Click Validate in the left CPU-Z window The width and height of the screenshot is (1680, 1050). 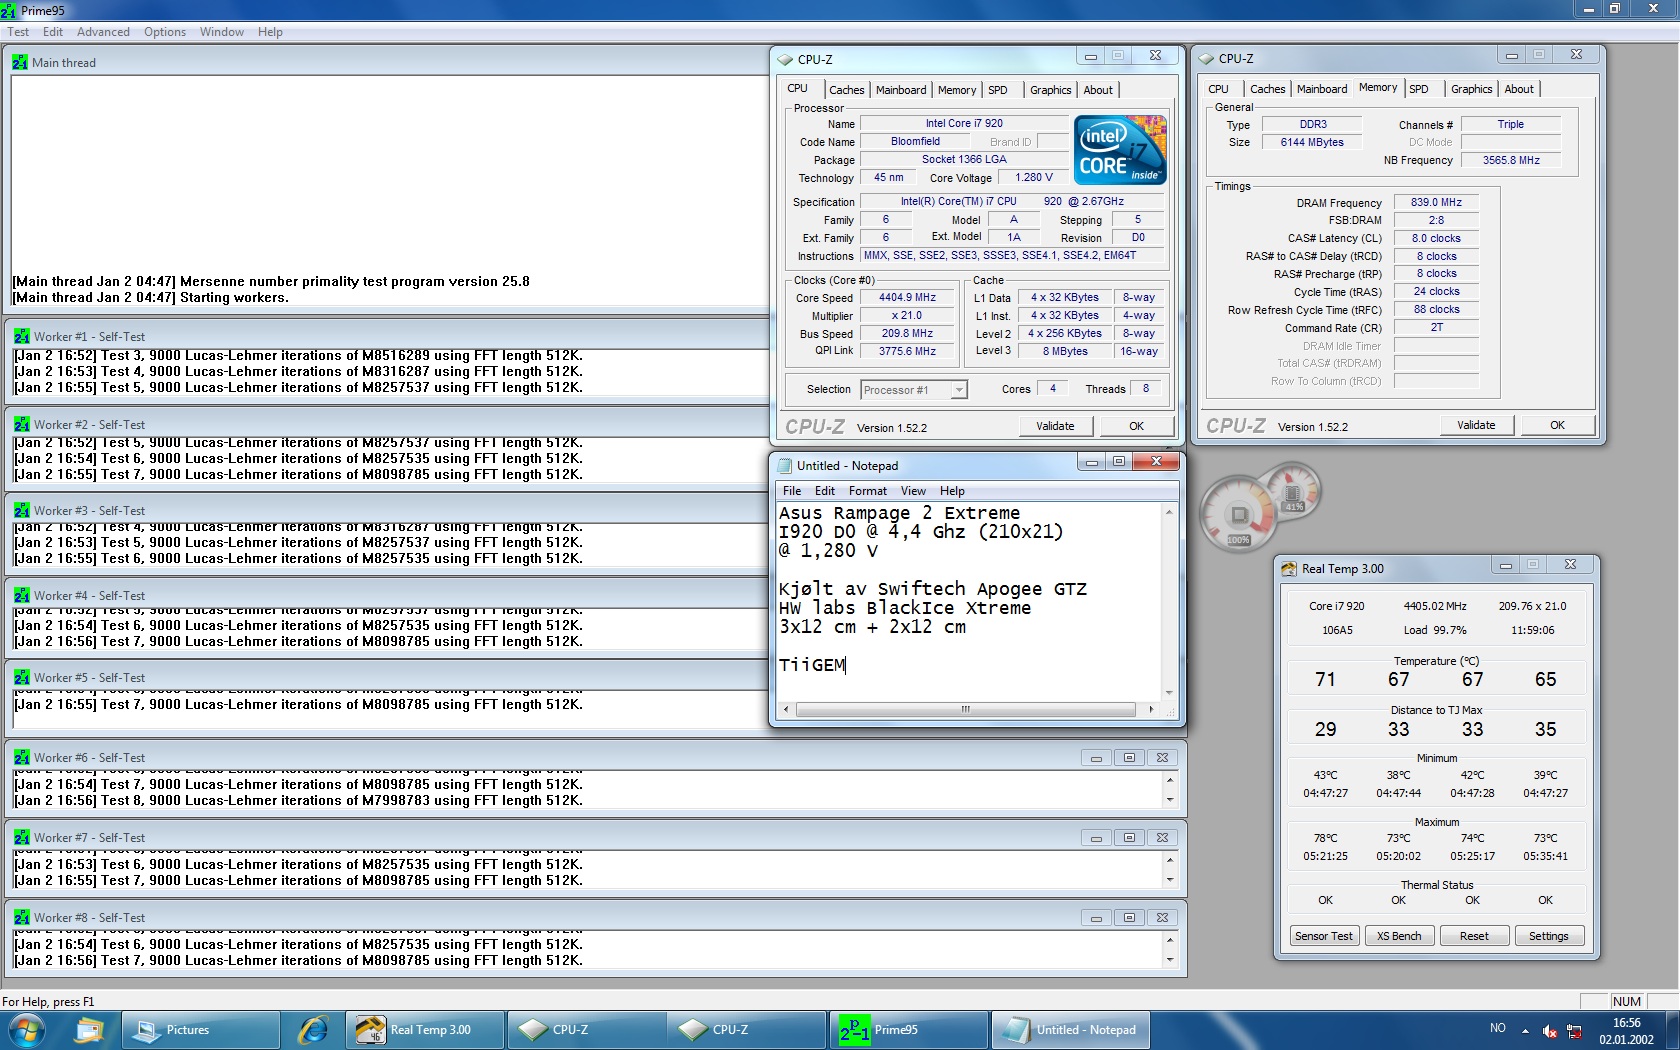tap(1055, 426)
